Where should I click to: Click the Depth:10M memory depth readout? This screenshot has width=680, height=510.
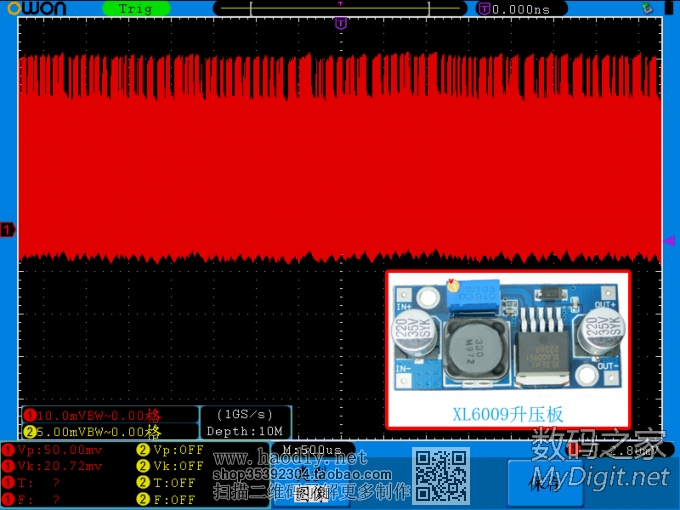(246, 431)
